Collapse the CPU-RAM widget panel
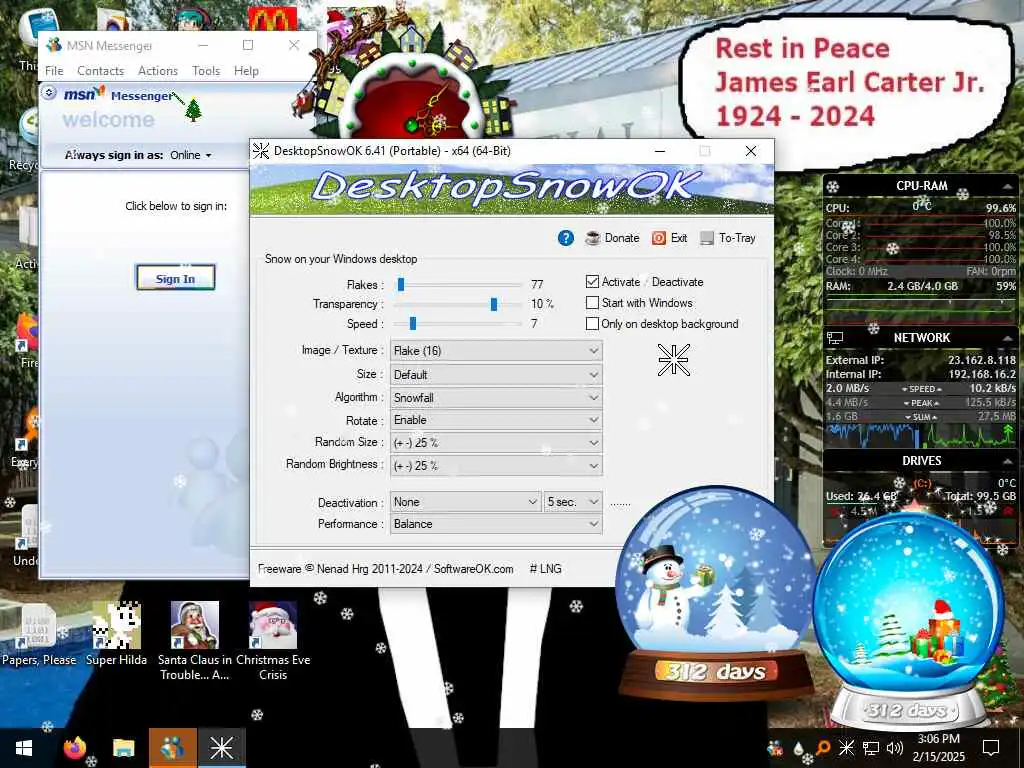Screen dimensions: 1024x768 click(1008, 186)
